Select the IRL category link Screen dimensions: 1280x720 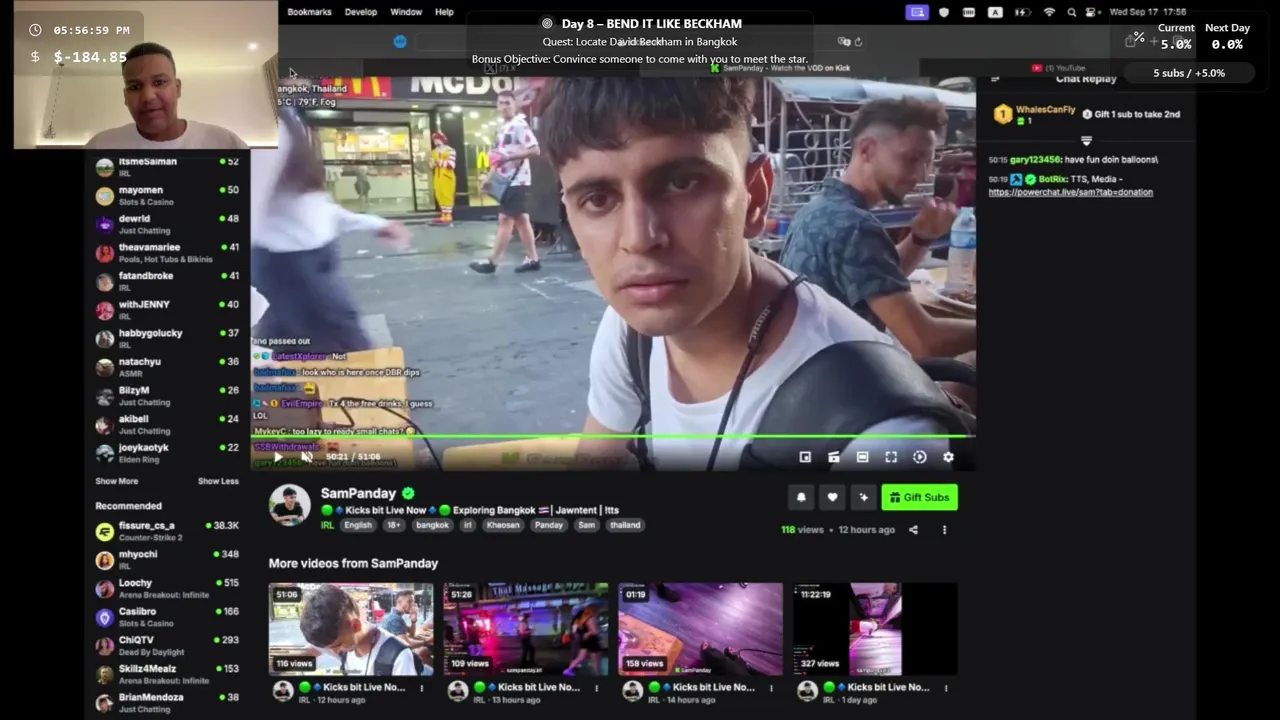327,525
